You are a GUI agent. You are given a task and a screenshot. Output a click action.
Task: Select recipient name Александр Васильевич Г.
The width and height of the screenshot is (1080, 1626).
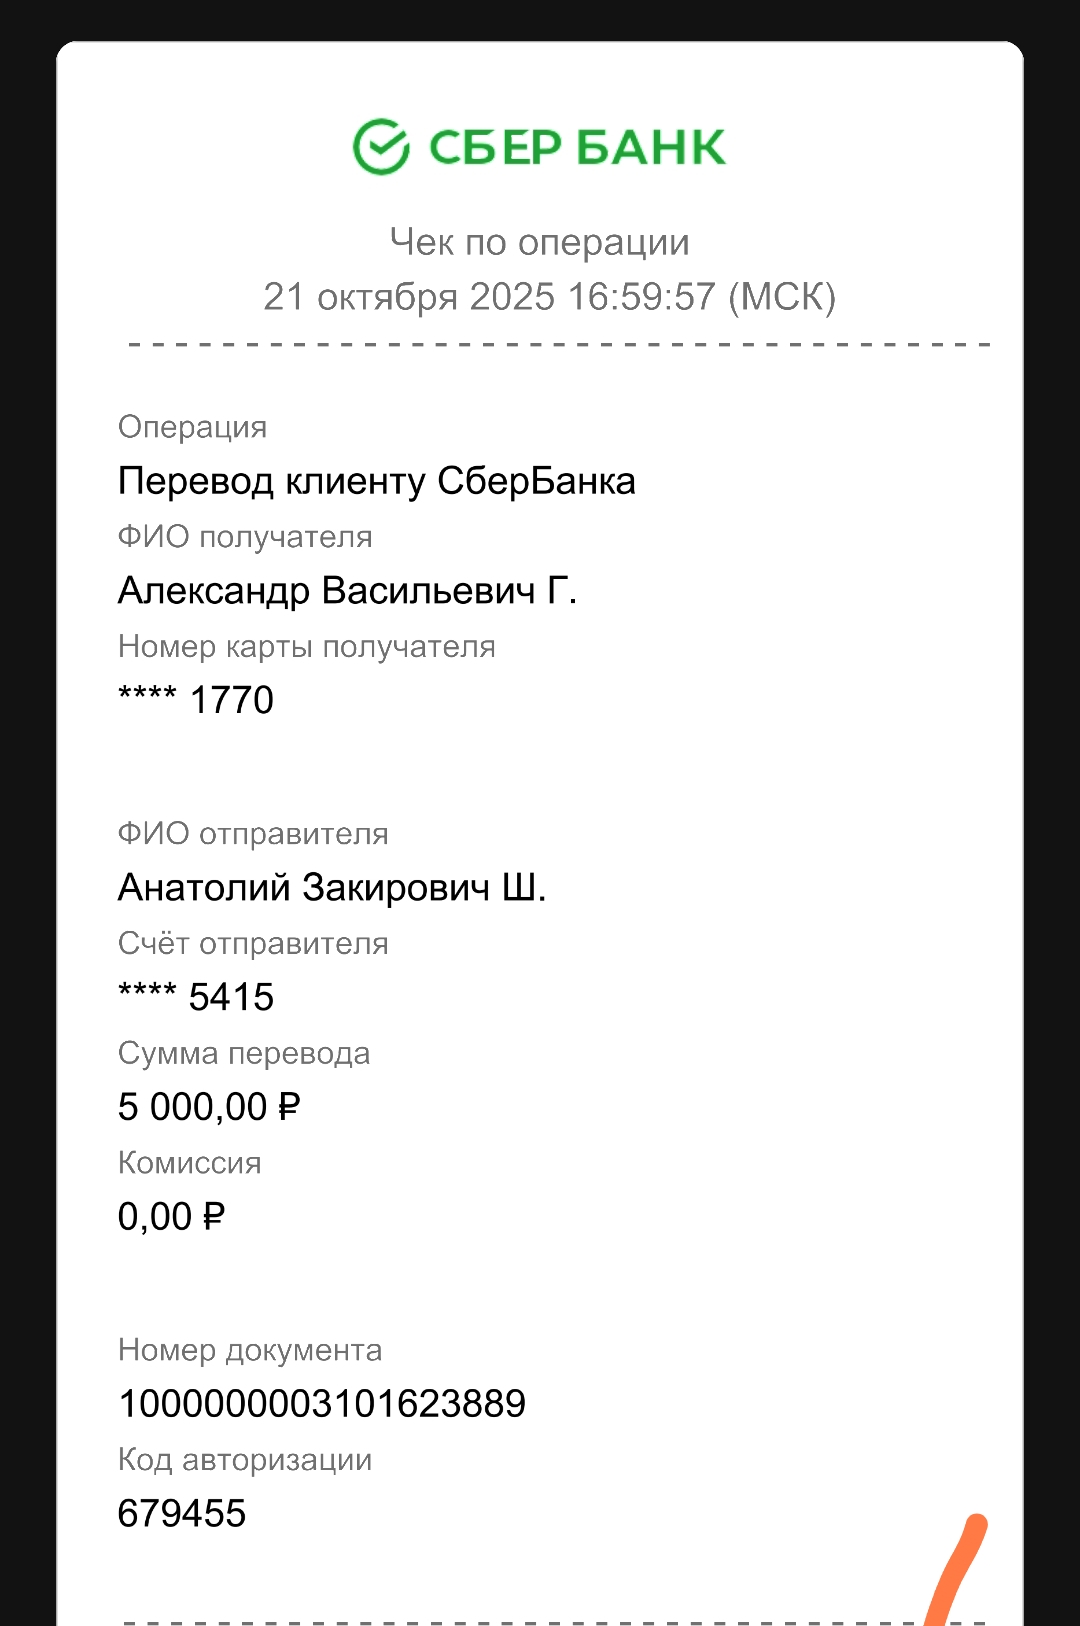pyautogui.click(x=347, y=591)
